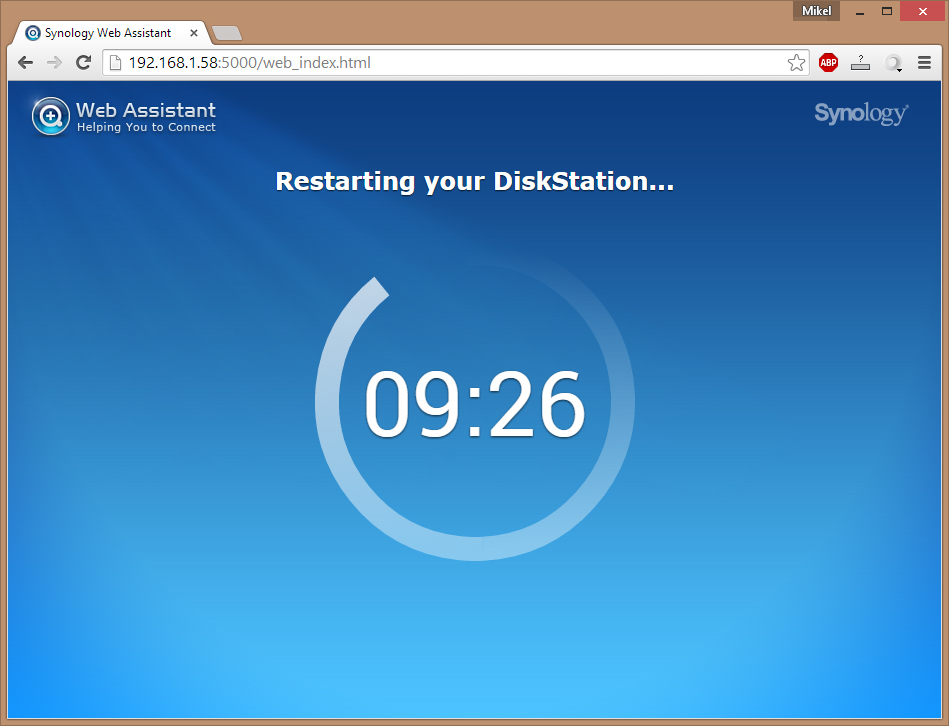Open the Adblock Plus extension icon
Viewport: 949px width, 726px height.
click(x=829, y=62)
